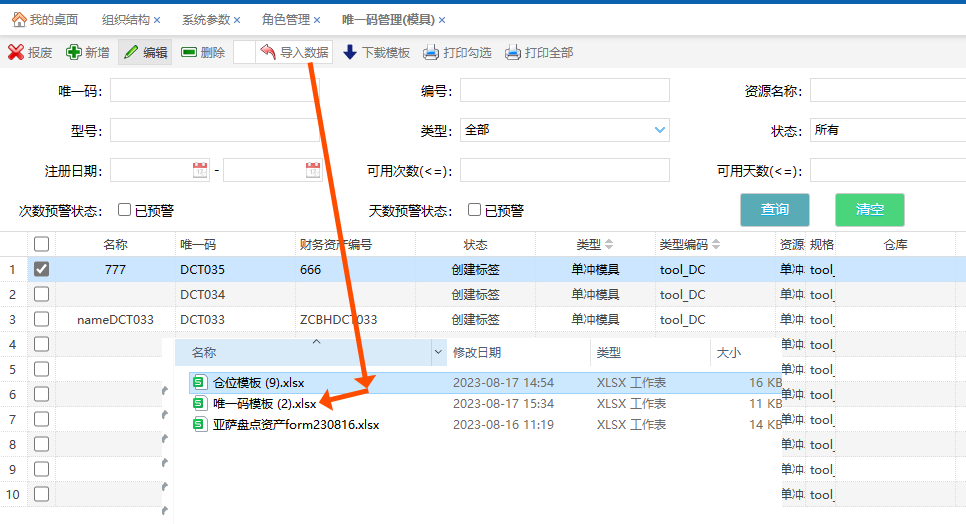Click the 新增 add toolbar button
966x524 pixels.
(87, 53)
